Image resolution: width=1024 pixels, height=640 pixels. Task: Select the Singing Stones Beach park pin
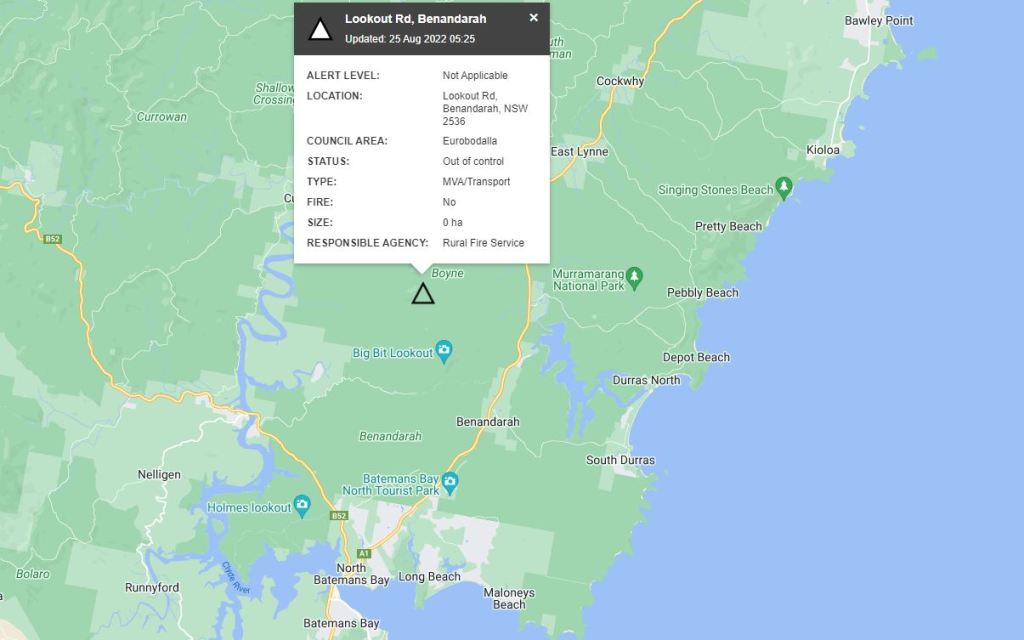784,188
